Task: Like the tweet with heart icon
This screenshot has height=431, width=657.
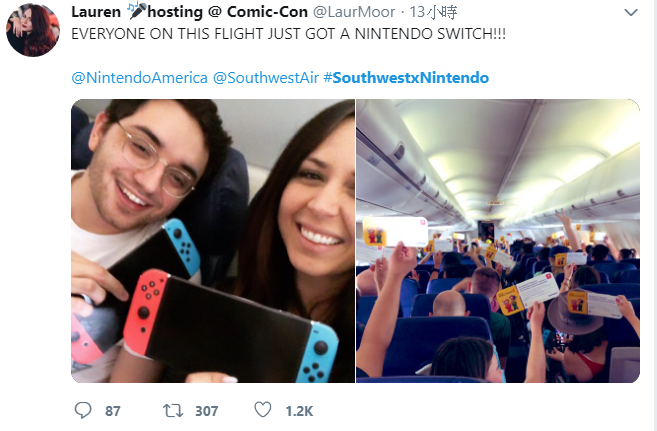Action: pos(263,410)
